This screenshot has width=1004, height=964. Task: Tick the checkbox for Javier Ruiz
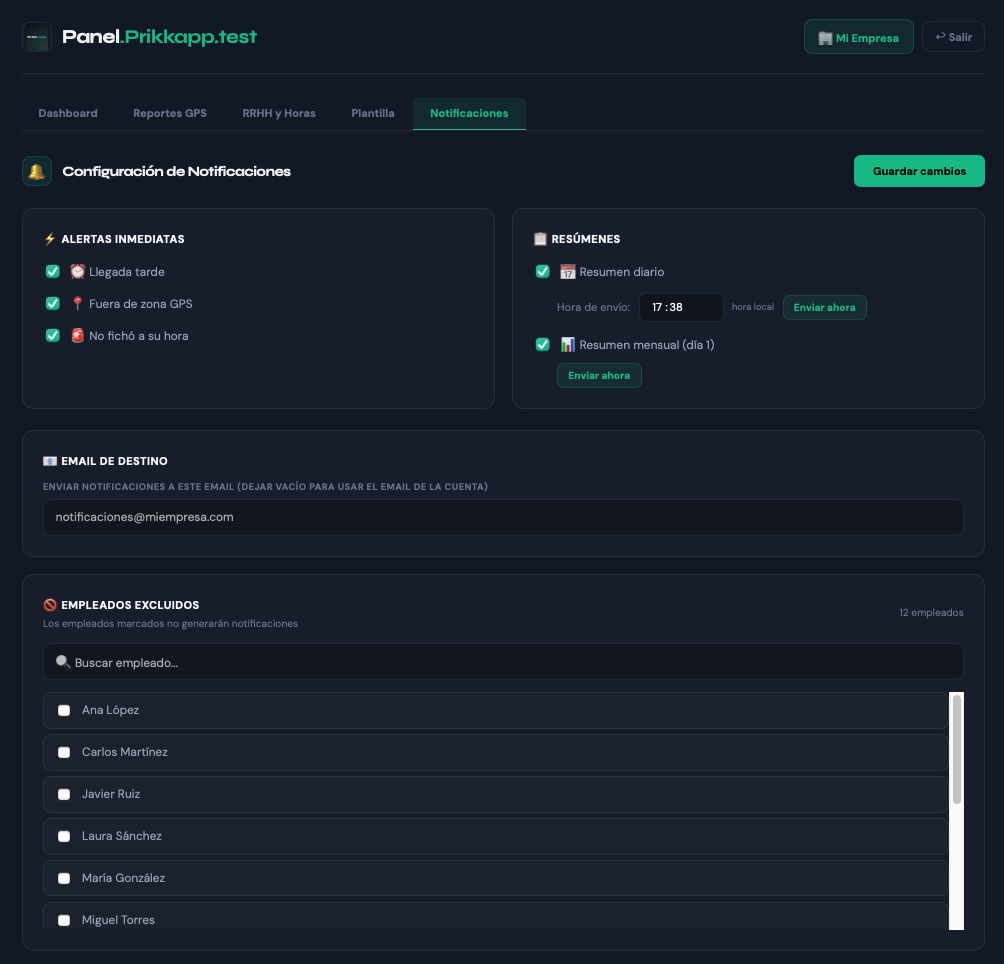64,794
